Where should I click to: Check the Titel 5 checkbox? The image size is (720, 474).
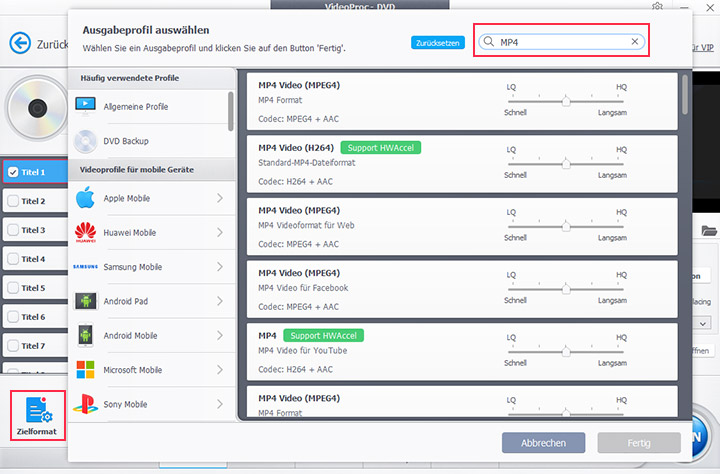pyautogui.click(x=13, y=288)
